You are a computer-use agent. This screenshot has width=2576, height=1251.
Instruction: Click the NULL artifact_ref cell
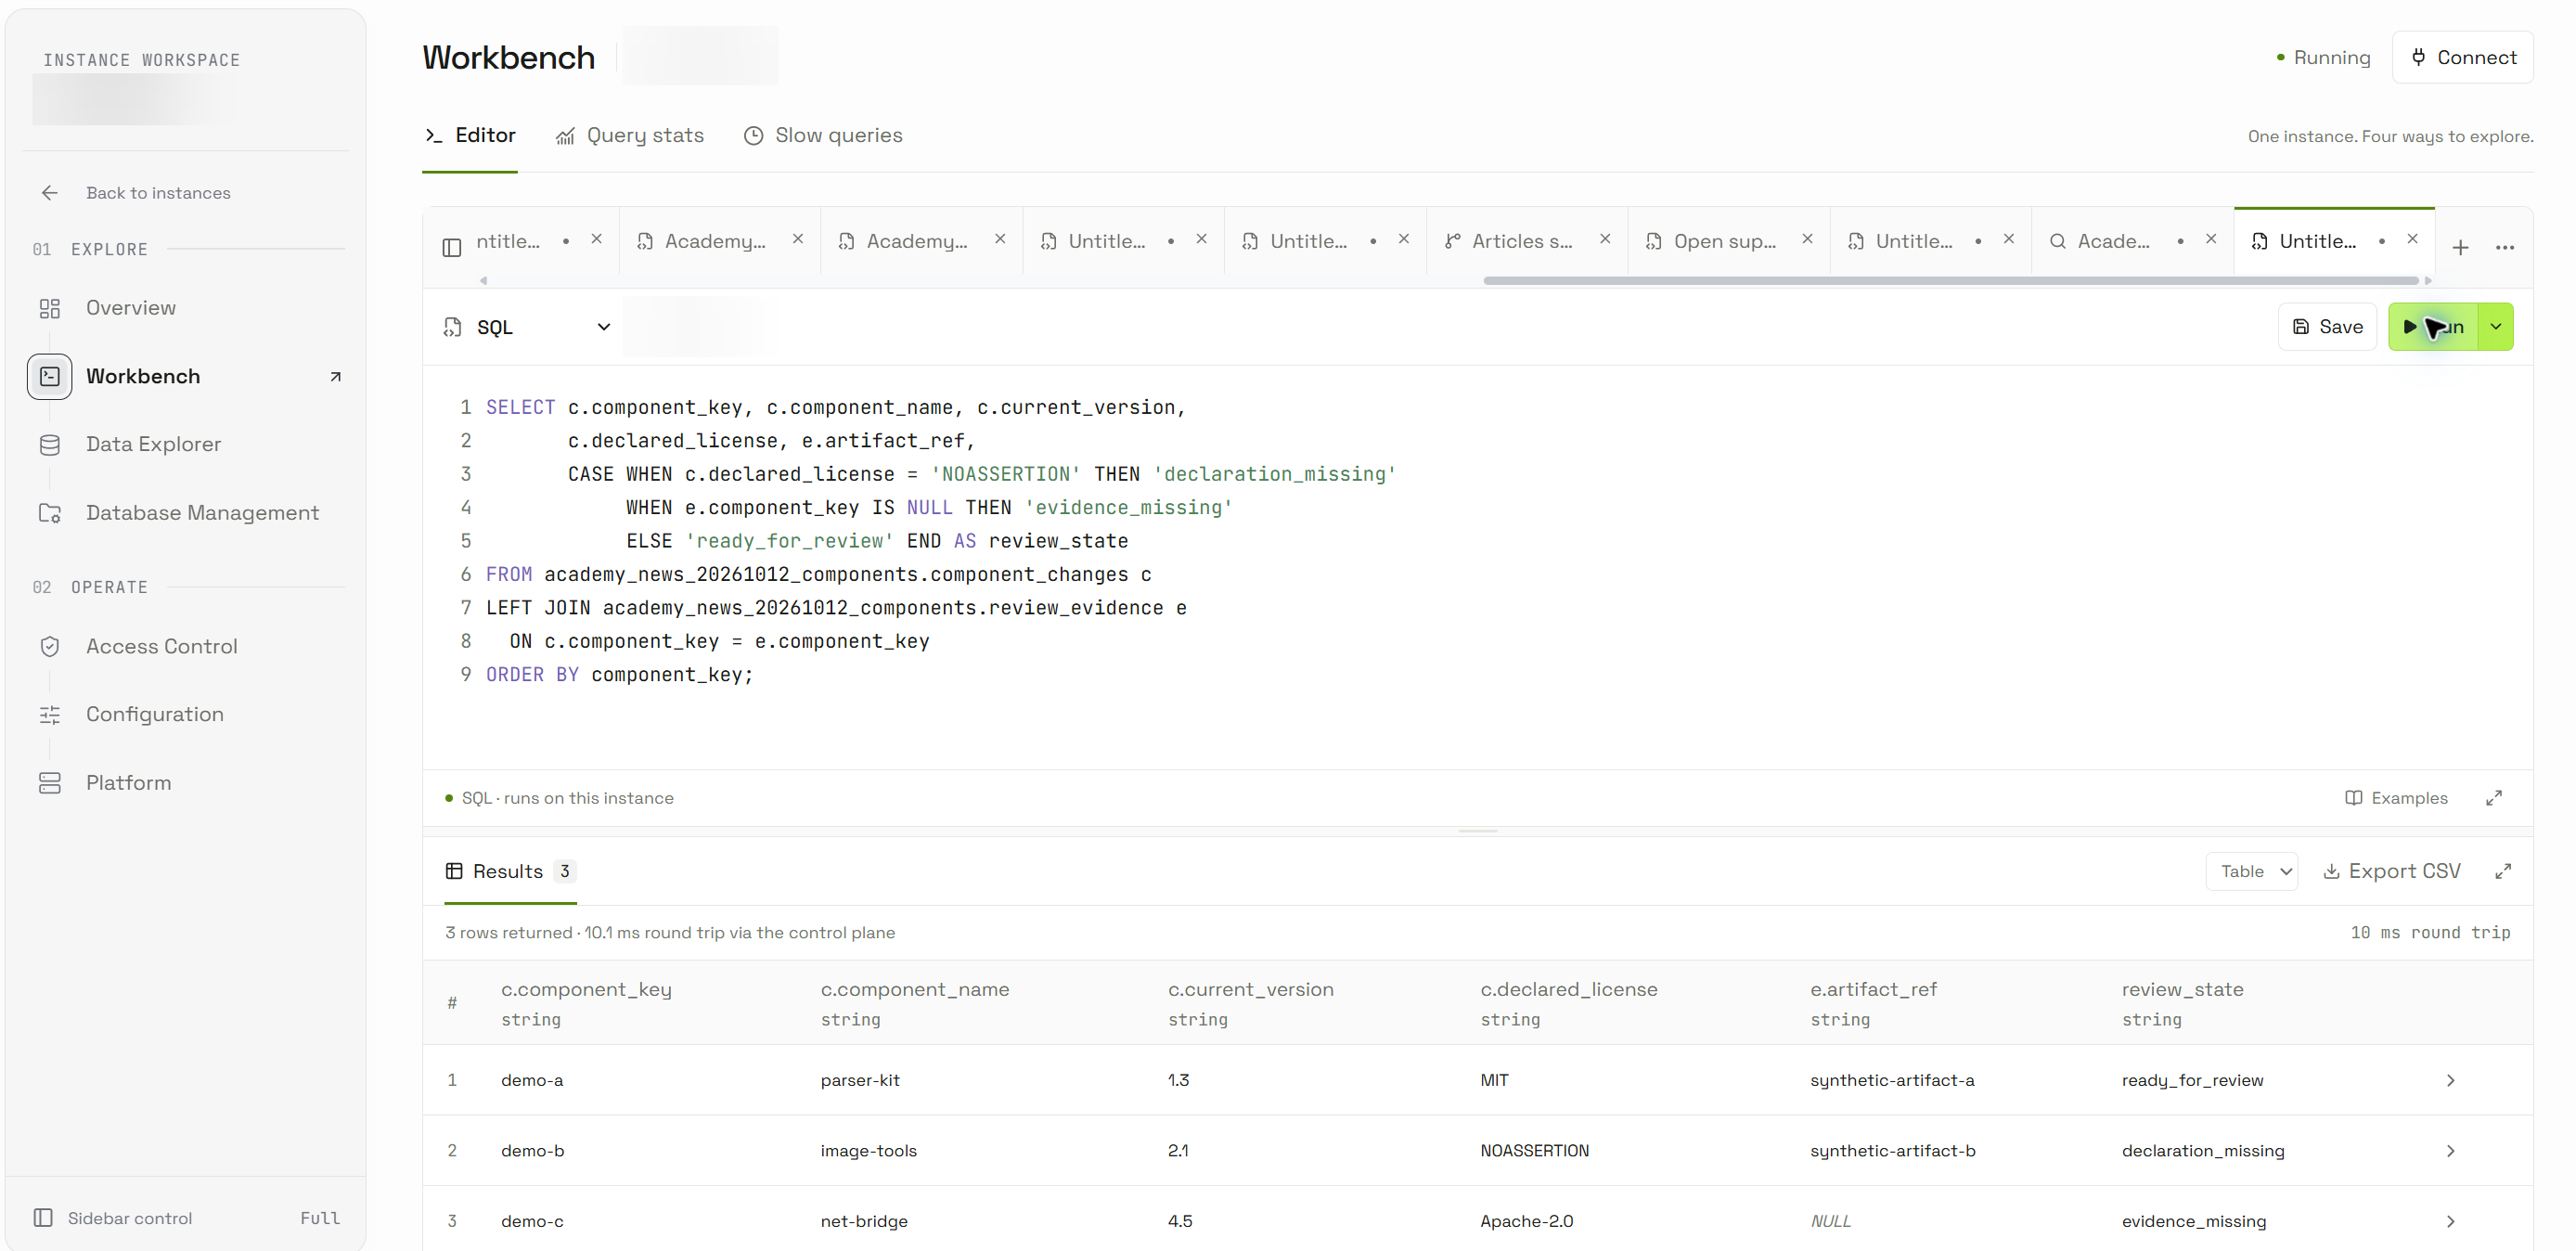pos(1831,1222)
